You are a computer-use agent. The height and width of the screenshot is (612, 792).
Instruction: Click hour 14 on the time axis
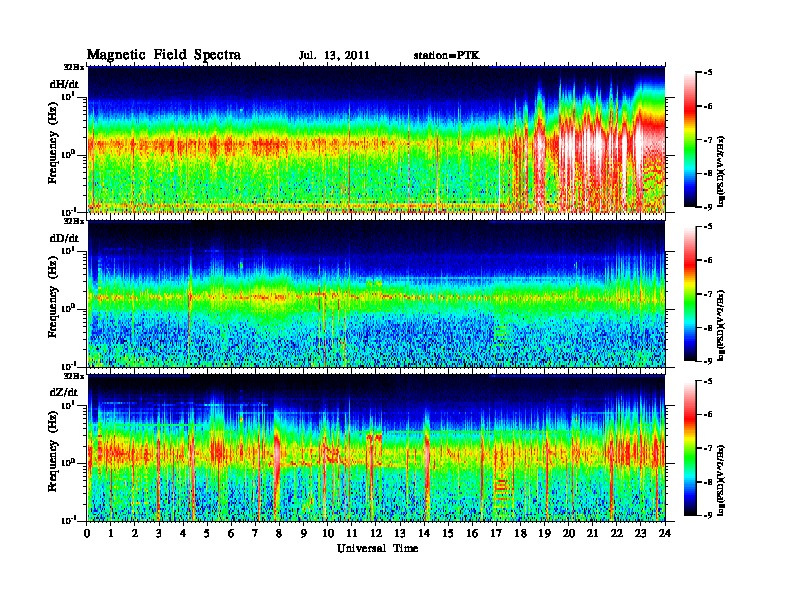point(424,534)
